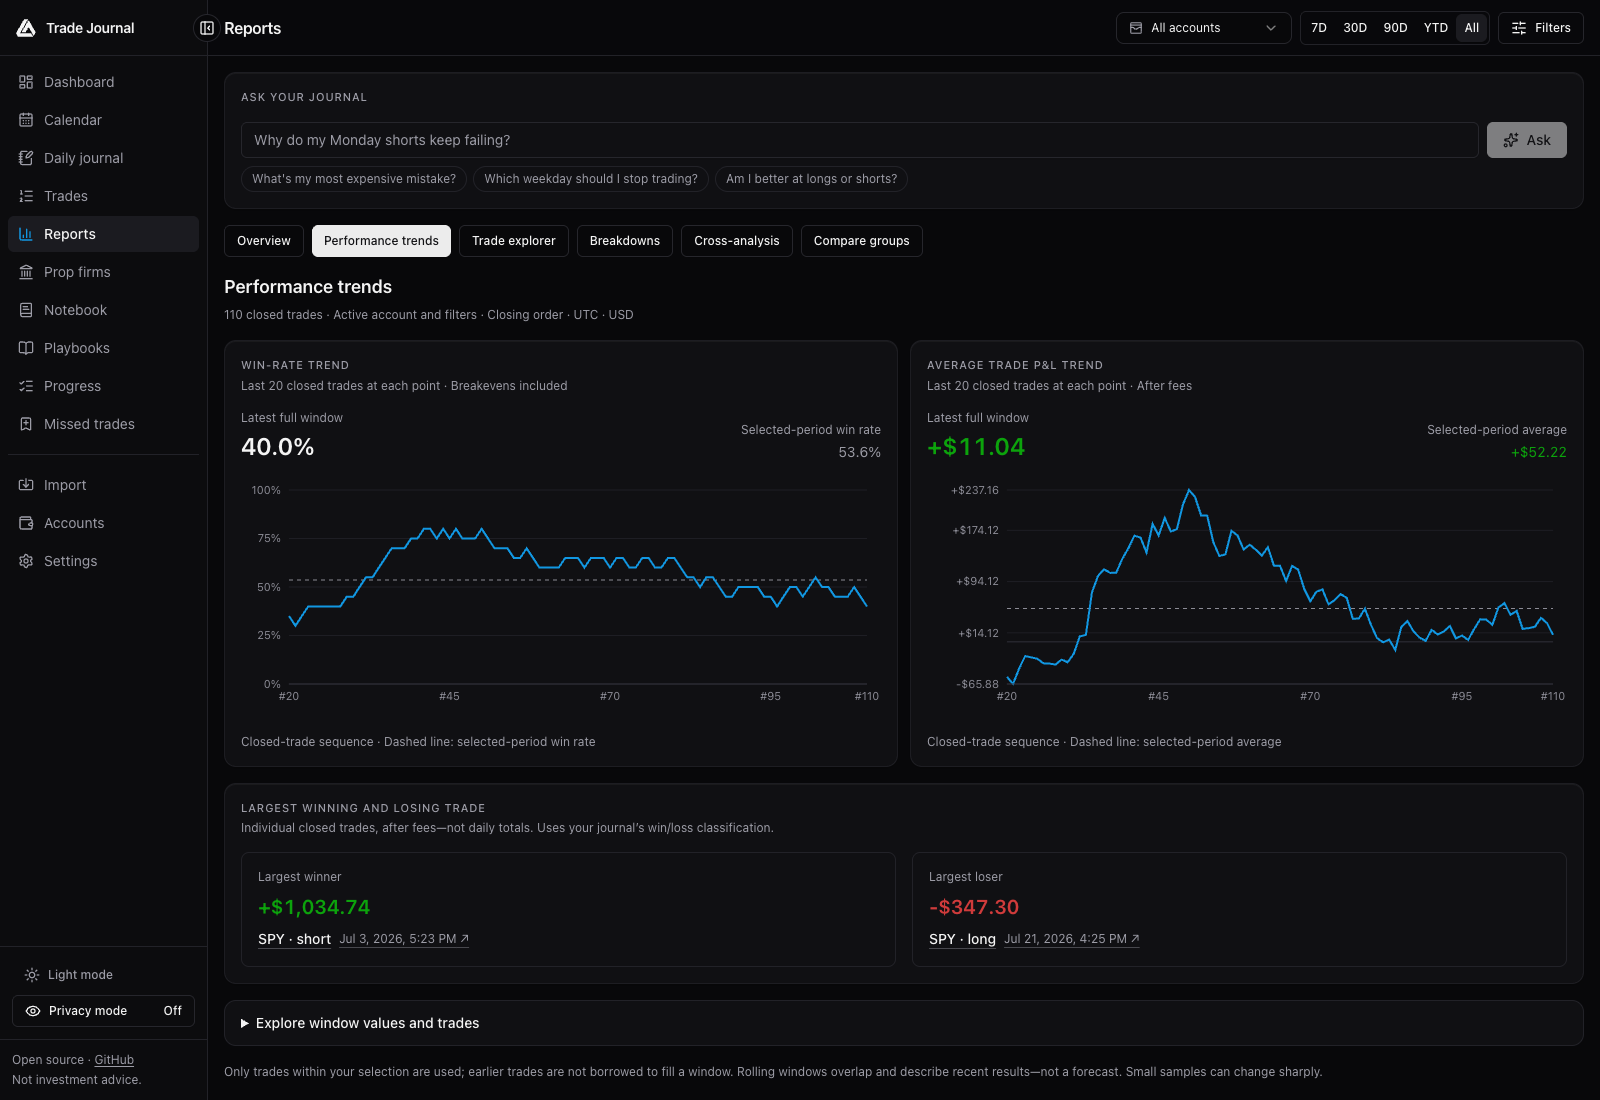Screen dimensions: 1600x1100
Task: Click the Trade Journal logo icon
Action: [x=26, y=28]
